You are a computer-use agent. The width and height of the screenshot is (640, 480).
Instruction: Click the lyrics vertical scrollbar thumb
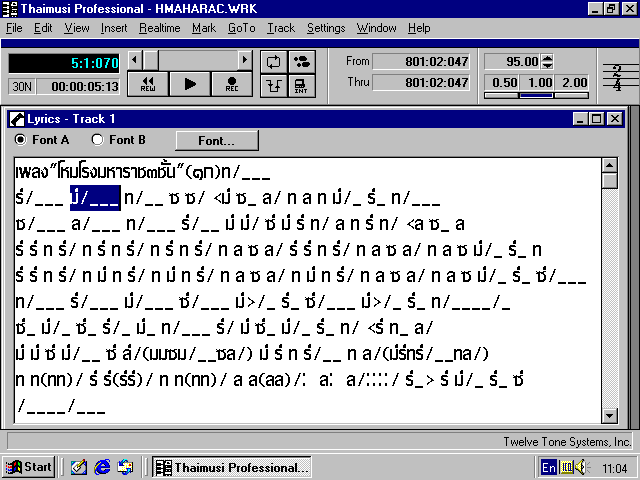(609, 181)
